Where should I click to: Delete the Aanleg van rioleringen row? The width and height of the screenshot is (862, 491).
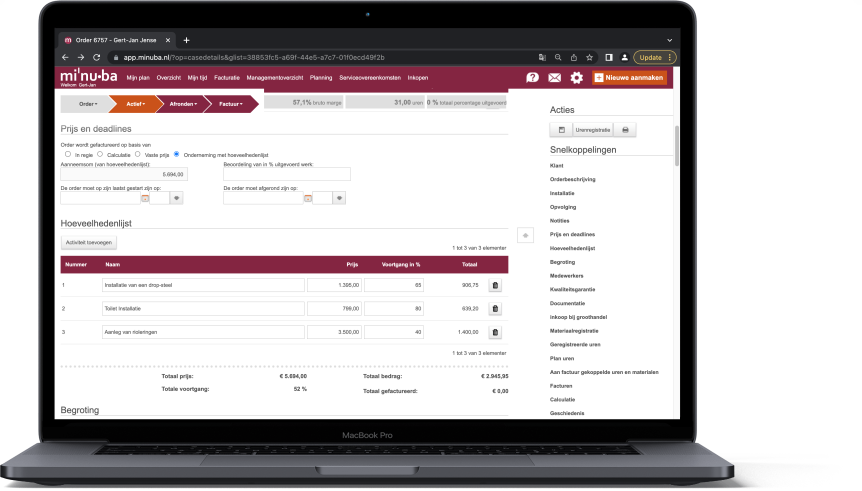tap(495, 332)
